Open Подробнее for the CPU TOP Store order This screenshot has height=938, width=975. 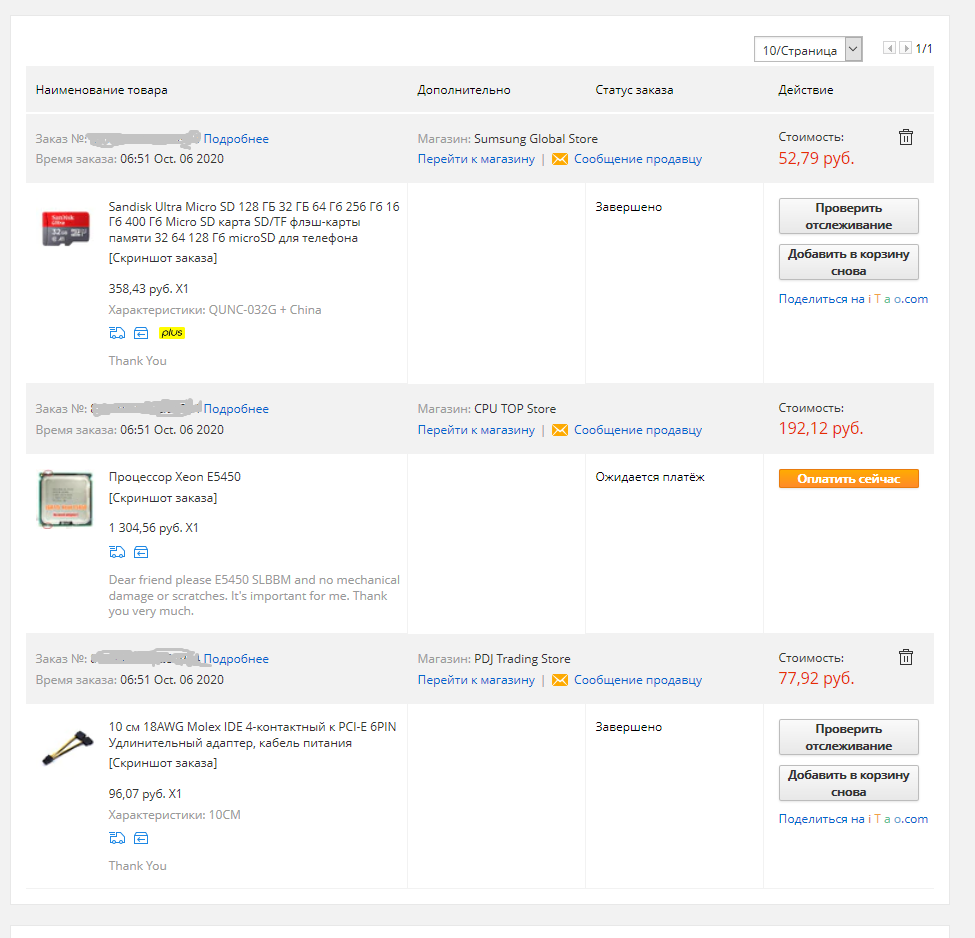pyautogui.click(x=236, y=409)
